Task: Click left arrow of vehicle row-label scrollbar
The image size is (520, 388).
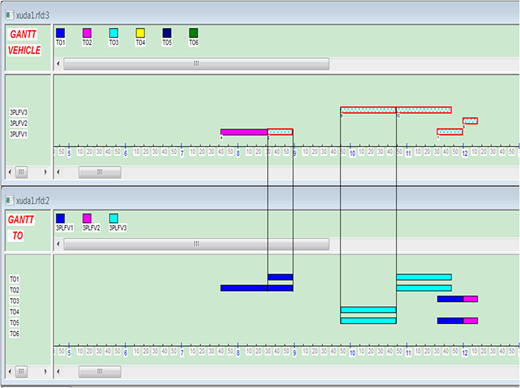Action: click(x=10, y=172)
